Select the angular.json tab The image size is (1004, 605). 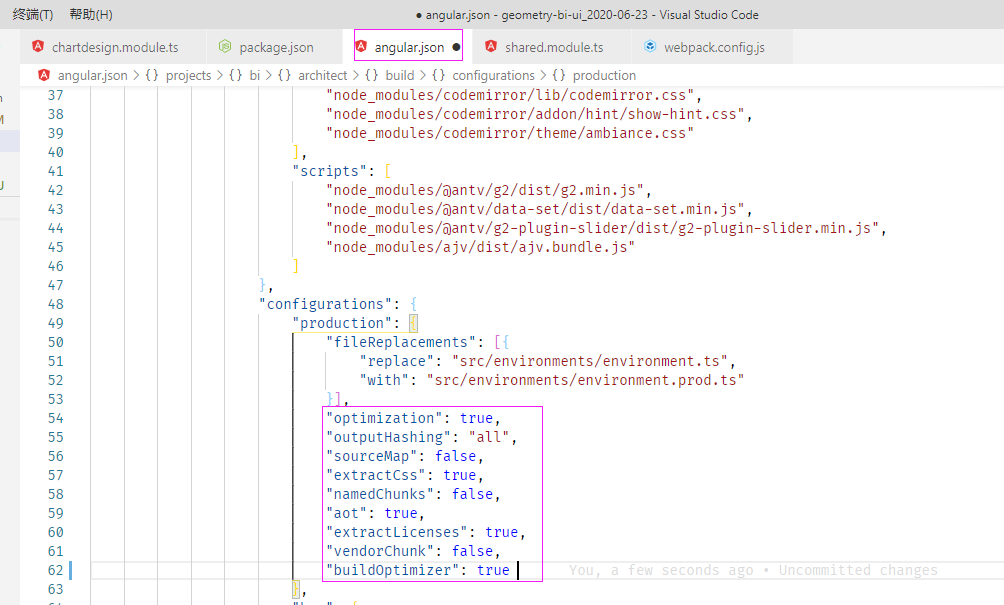click(408, 47)
